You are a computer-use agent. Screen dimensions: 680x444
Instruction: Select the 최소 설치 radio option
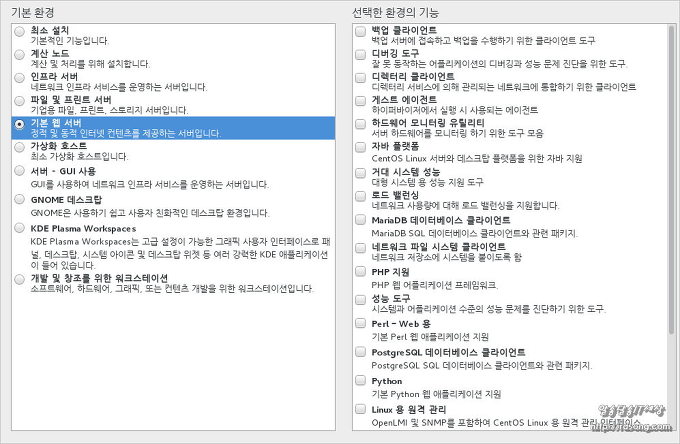coord(20,33)
